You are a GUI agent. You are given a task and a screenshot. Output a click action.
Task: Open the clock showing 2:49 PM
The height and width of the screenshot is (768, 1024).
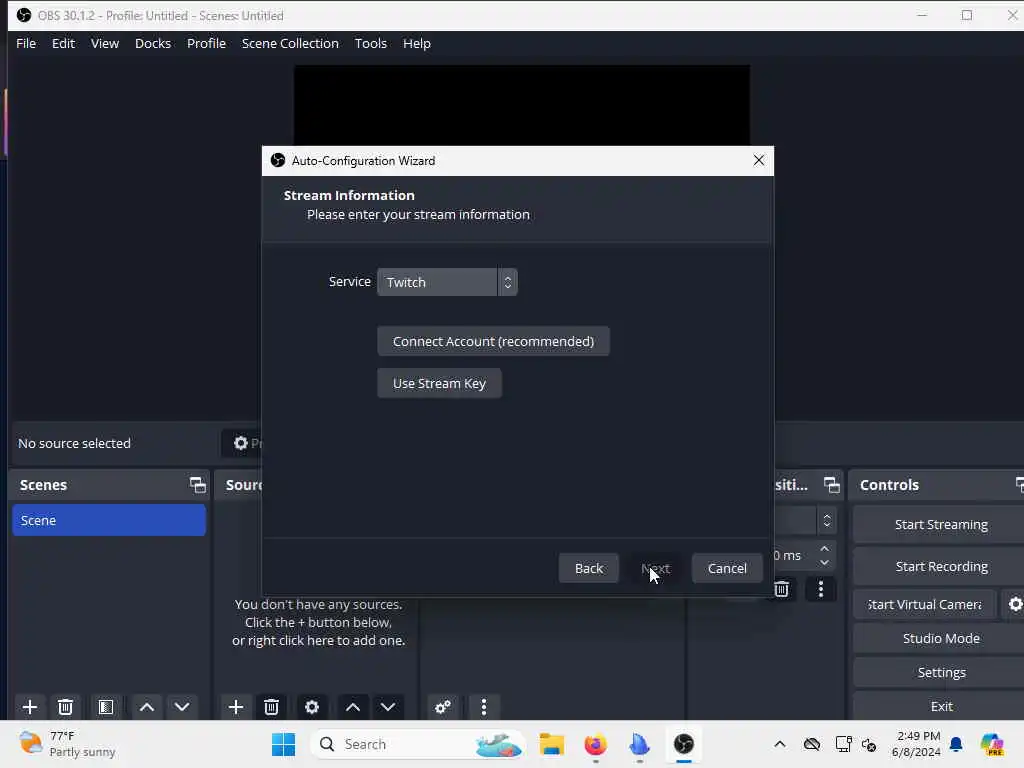click(916, 744)
